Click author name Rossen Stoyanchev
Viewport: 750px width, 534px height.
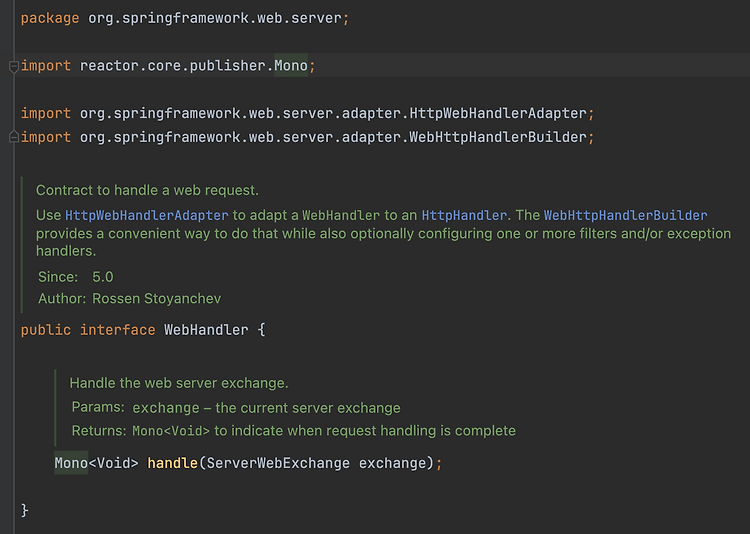coord(156,299)
